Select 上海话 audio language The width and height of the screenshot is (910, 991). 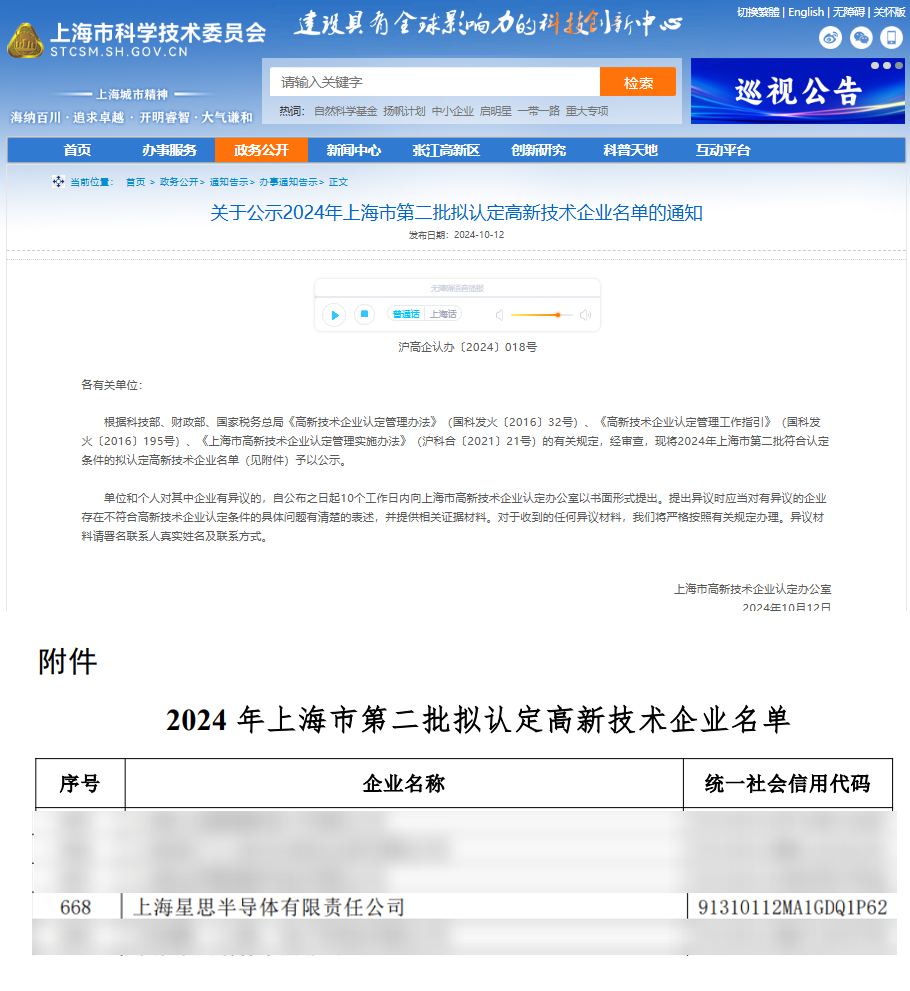click(443, 314)
